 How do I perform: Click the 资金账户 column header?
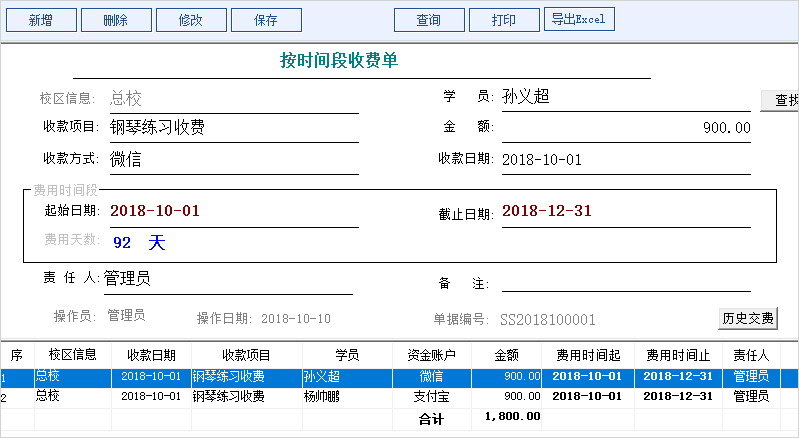pyautogui.click(x=432, y=355)
